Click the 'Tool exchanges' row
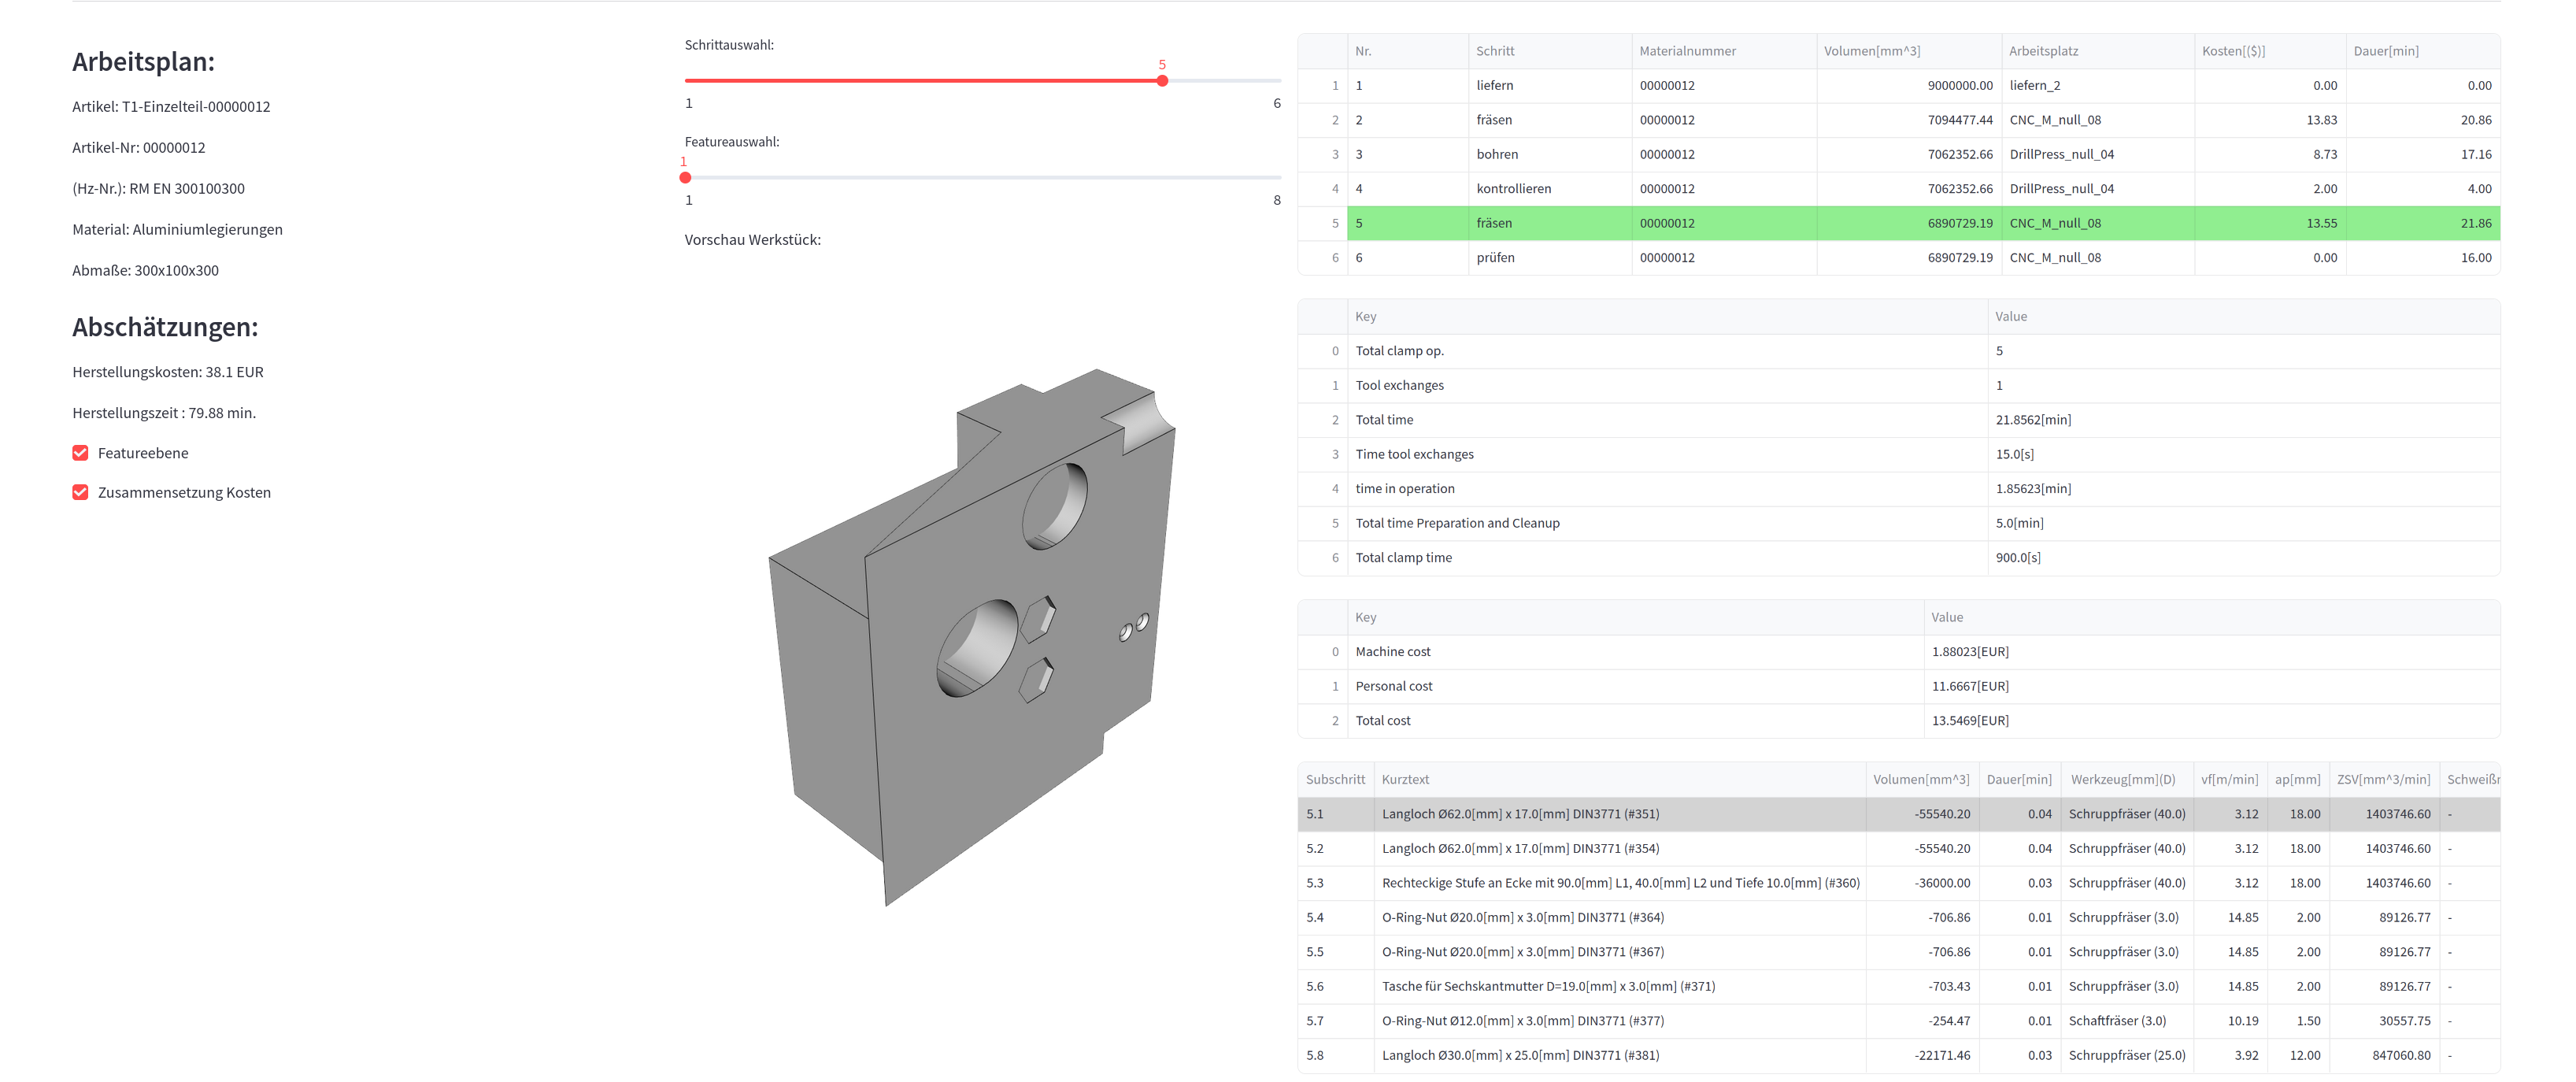 coord(1898,386)
